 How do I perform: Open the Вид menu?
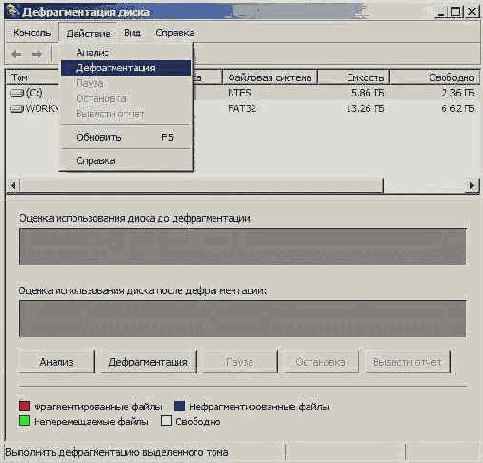132,33
